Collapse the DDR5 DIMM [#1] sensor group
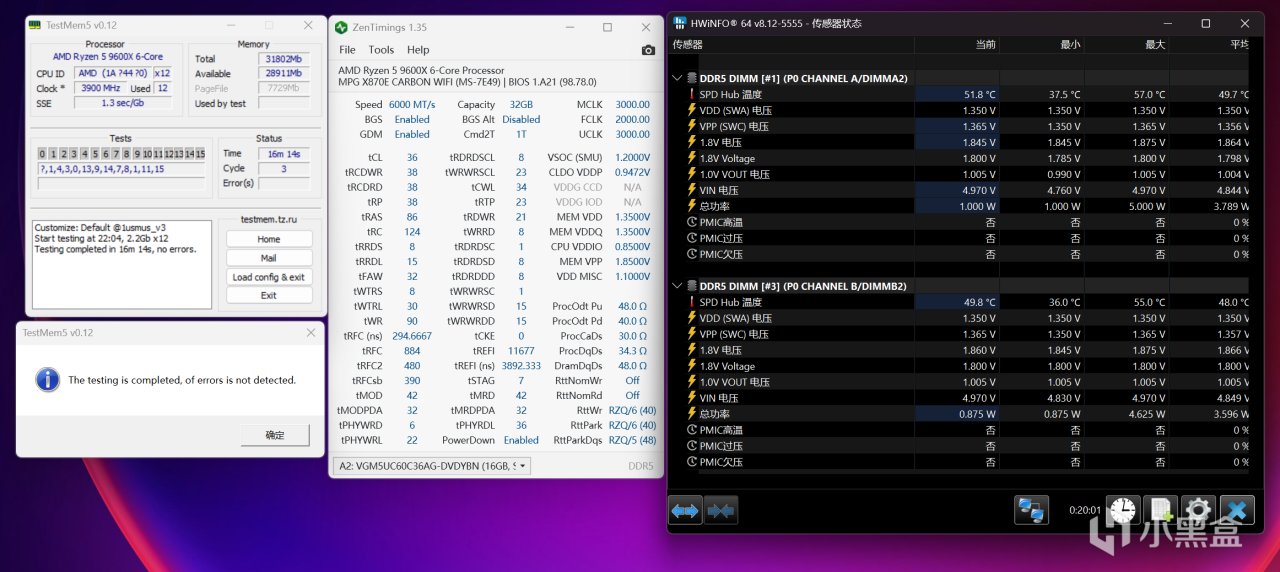This screenshot has width=1280, height=572. pos(677,78)
